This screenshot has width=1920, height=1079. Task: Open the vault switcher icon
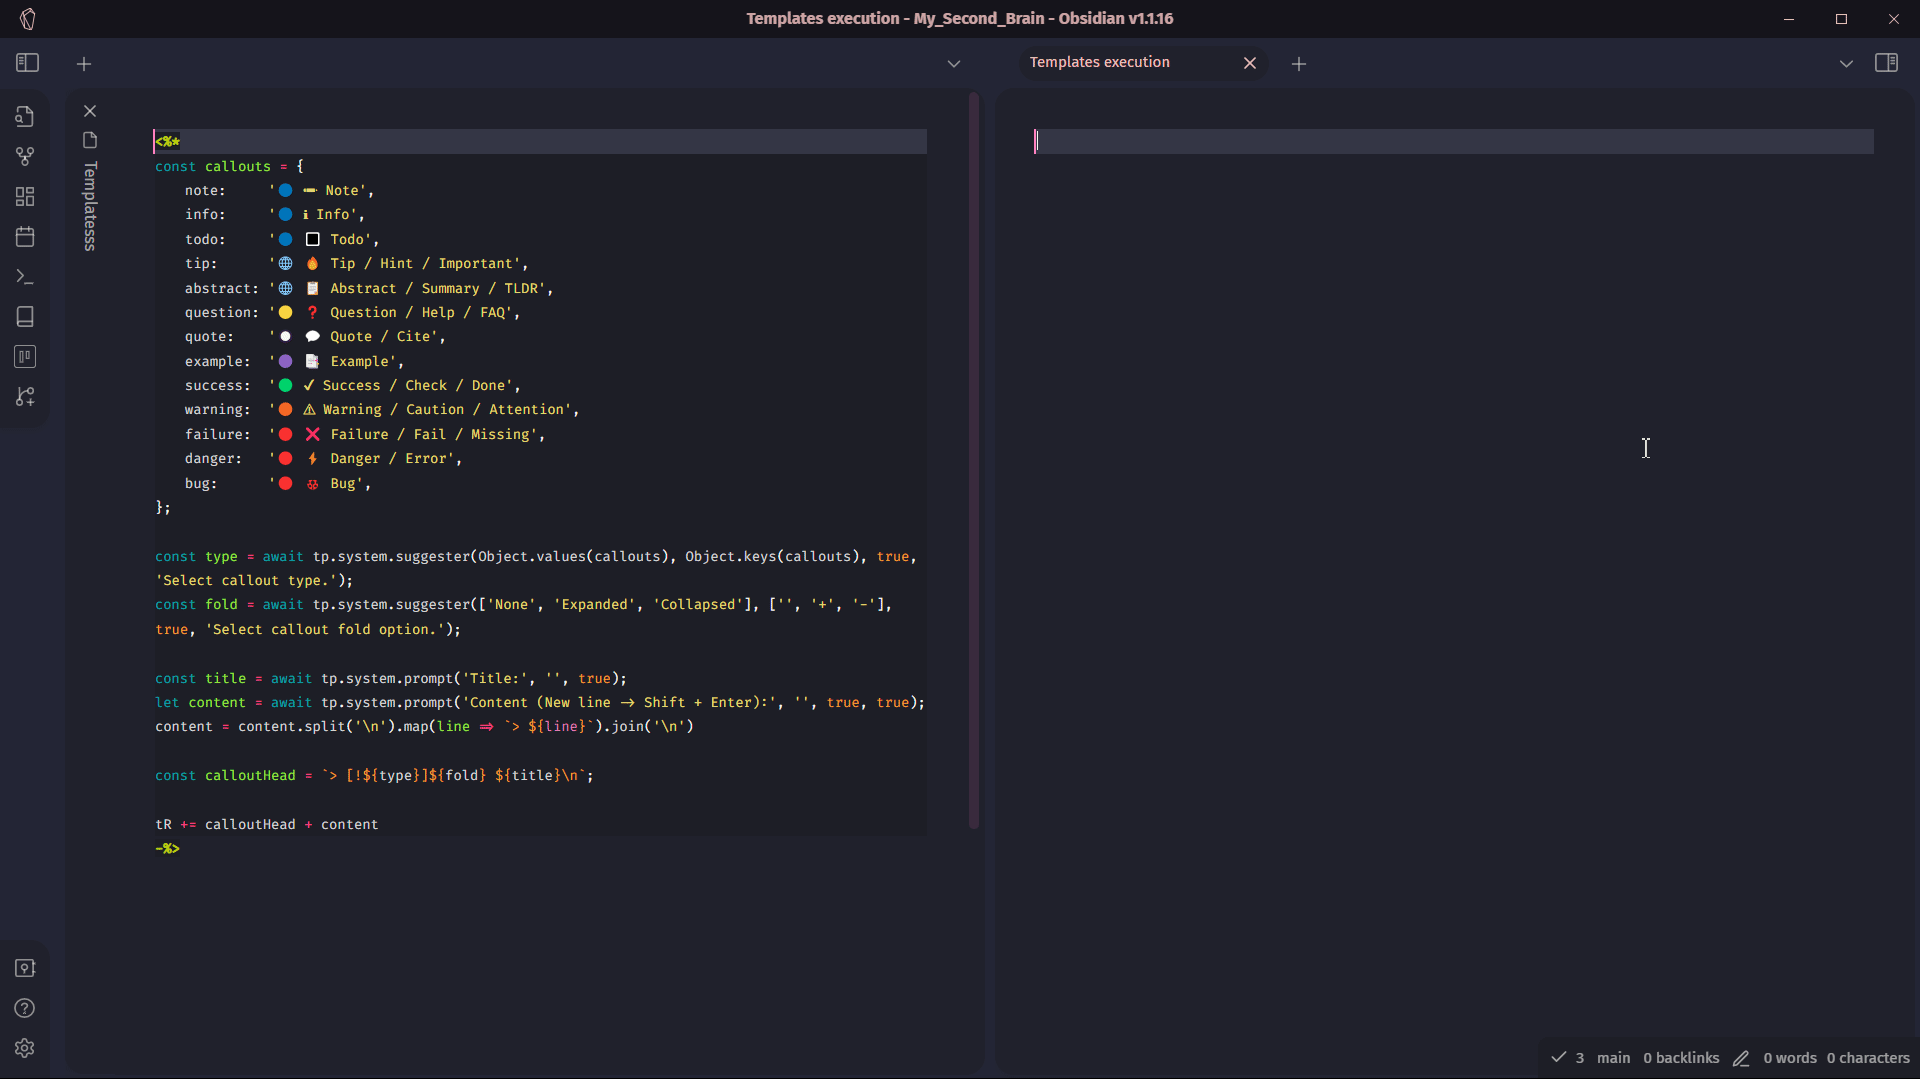coord(25,968)
